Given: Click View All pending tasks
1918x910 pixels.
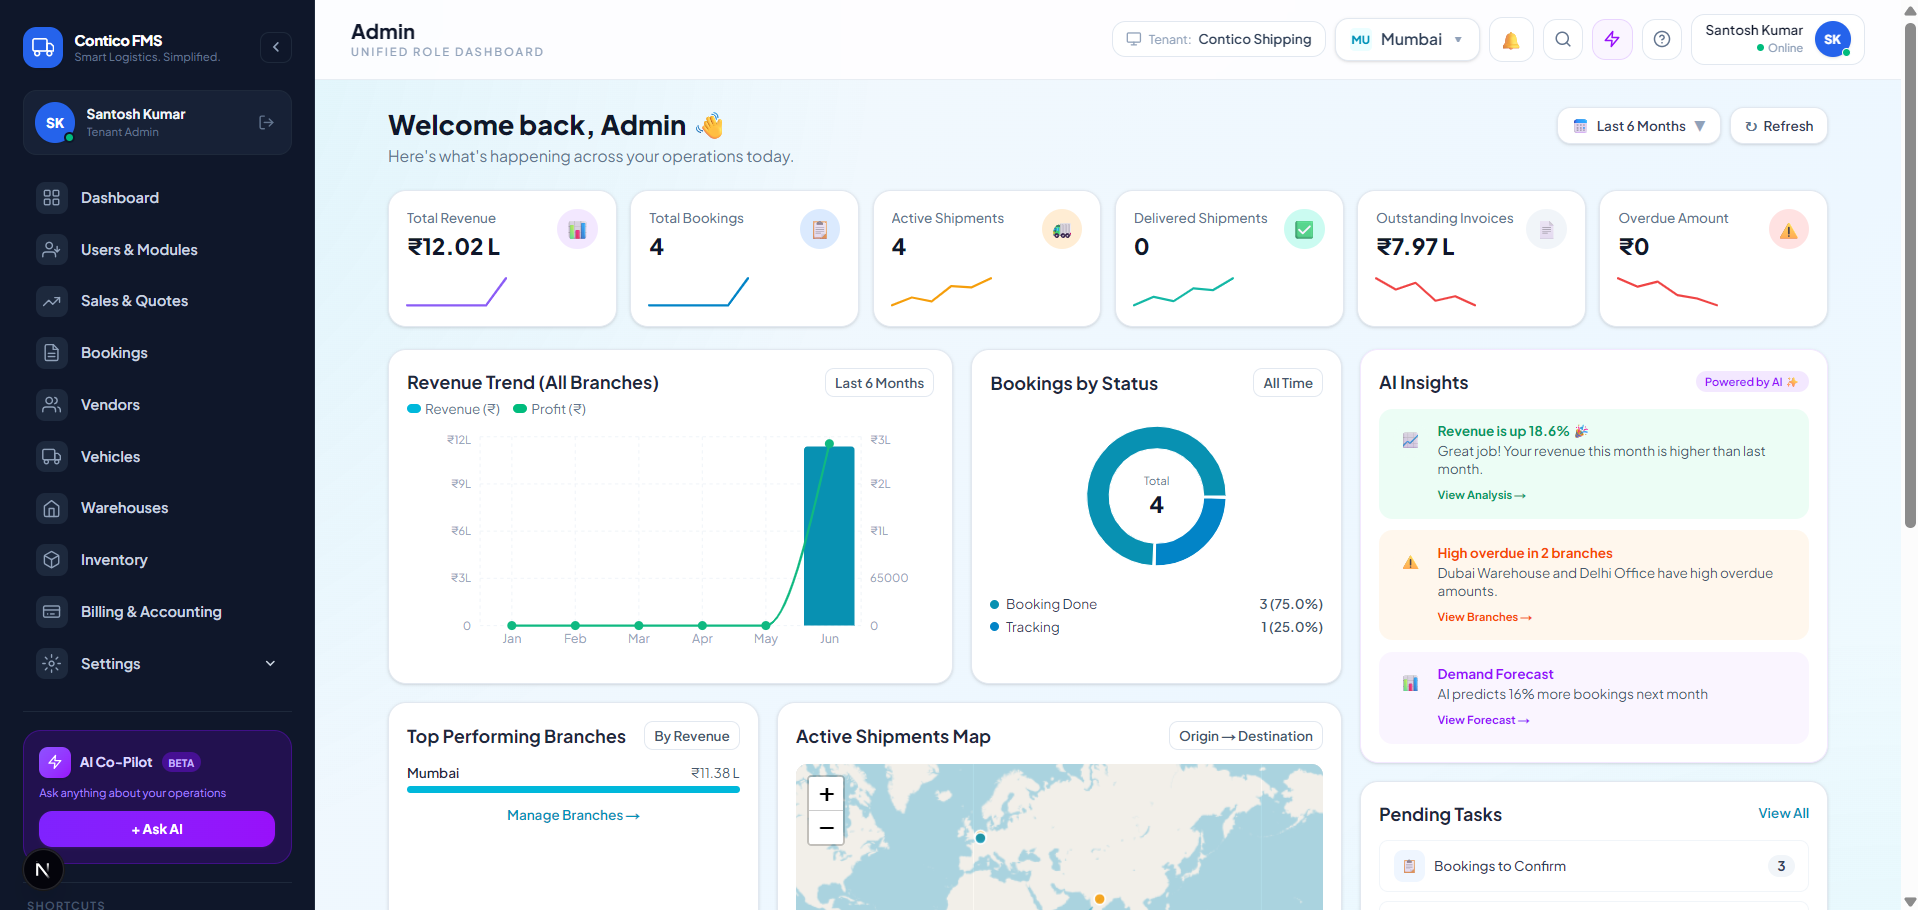Looking at the screenshot, I should tap(1783, 813).
